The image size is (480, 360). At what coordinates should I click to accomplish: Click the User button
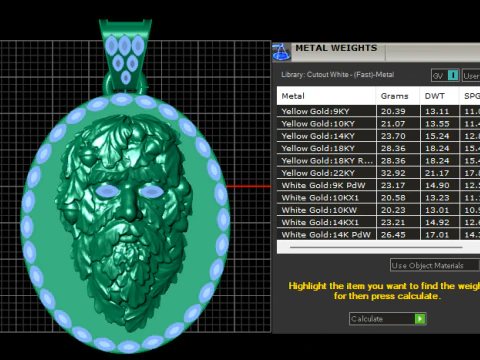(x=471, y=76)
